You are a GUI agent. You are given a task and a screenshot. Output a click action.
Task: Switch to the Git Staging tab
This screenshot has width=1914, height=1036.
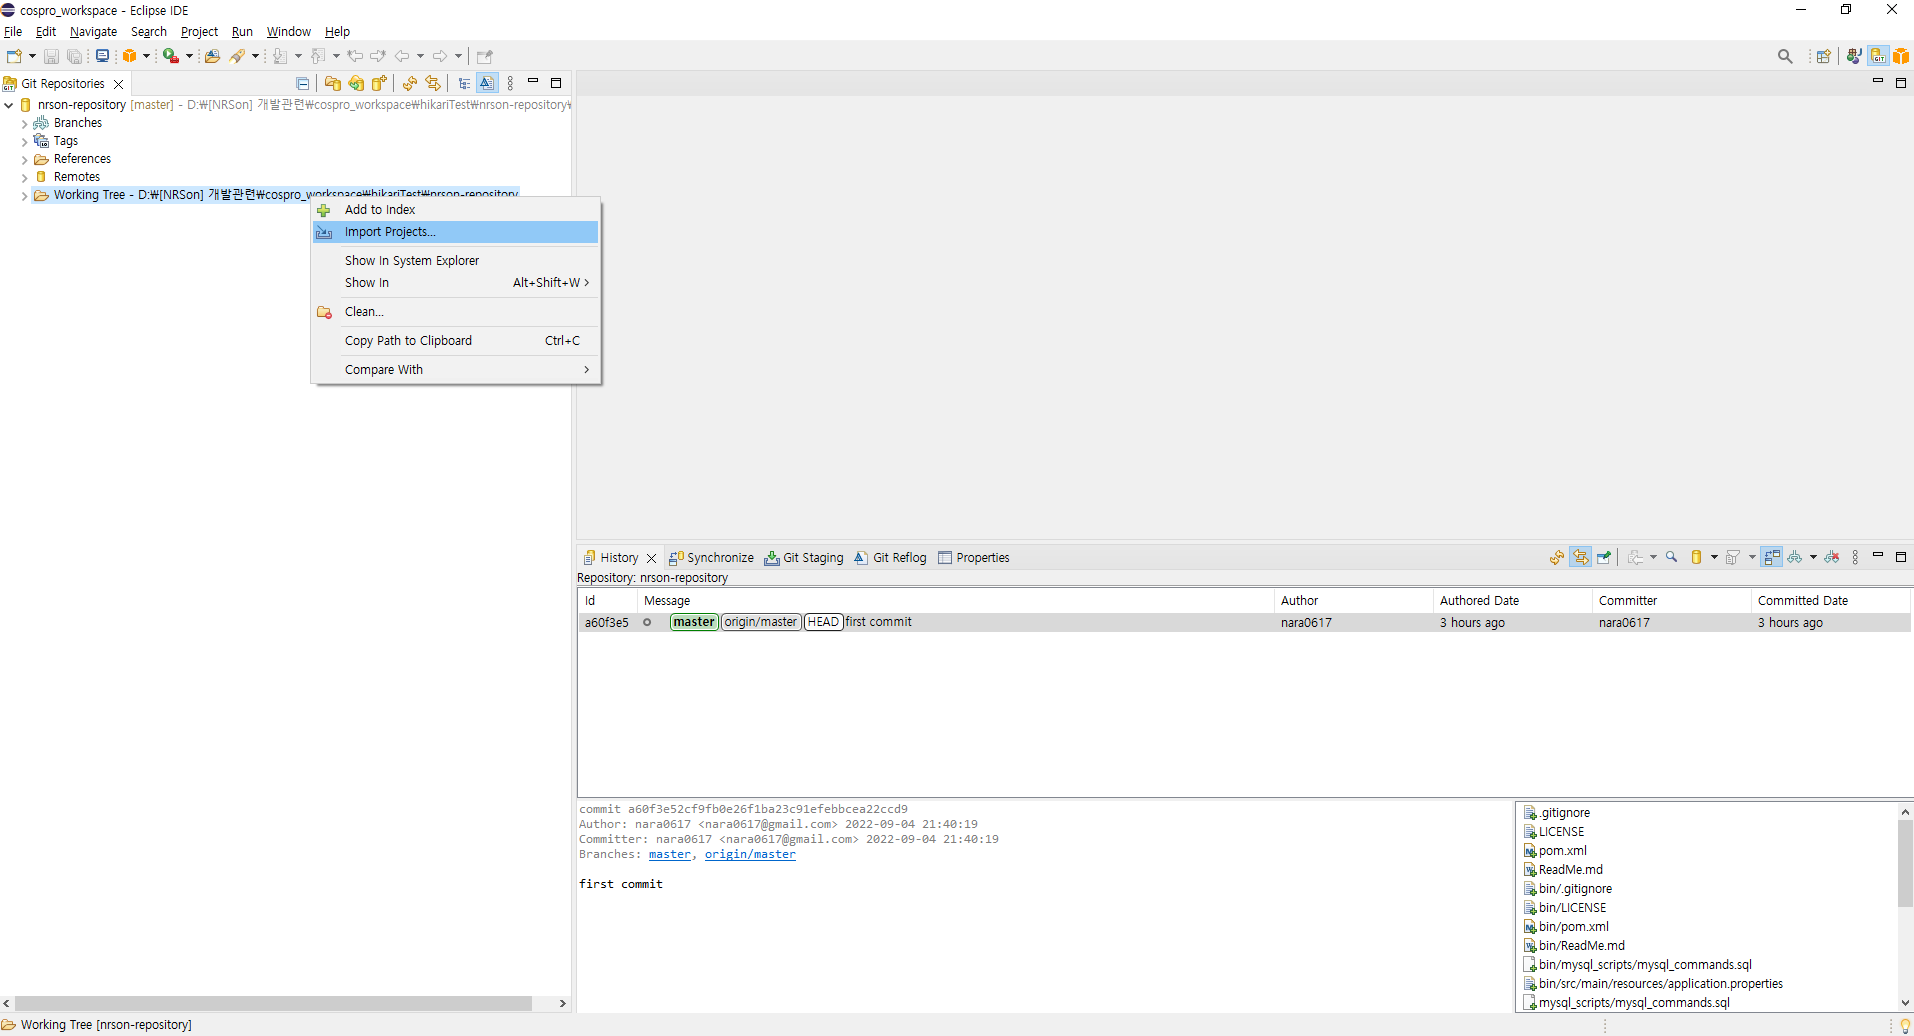click(804, 558)
